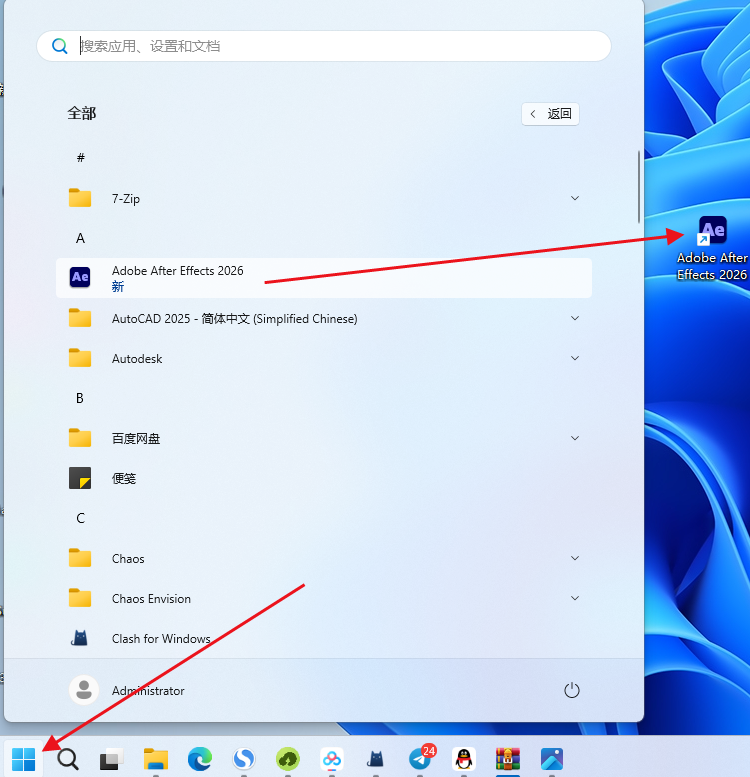750x777 pixels.
Task: Open QQ penguin taskbar icon
Action: pos(464,759)
